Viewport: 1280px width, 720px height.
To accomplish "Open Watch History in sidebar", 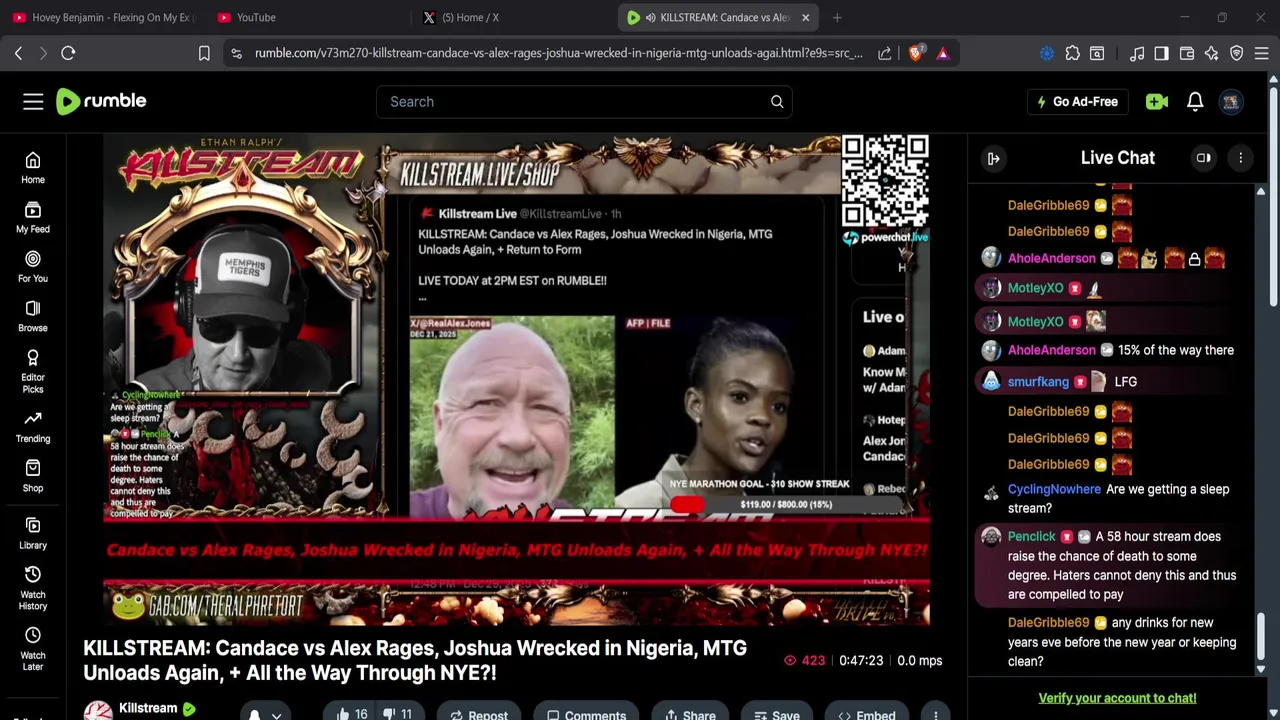I will click(33, 588).
